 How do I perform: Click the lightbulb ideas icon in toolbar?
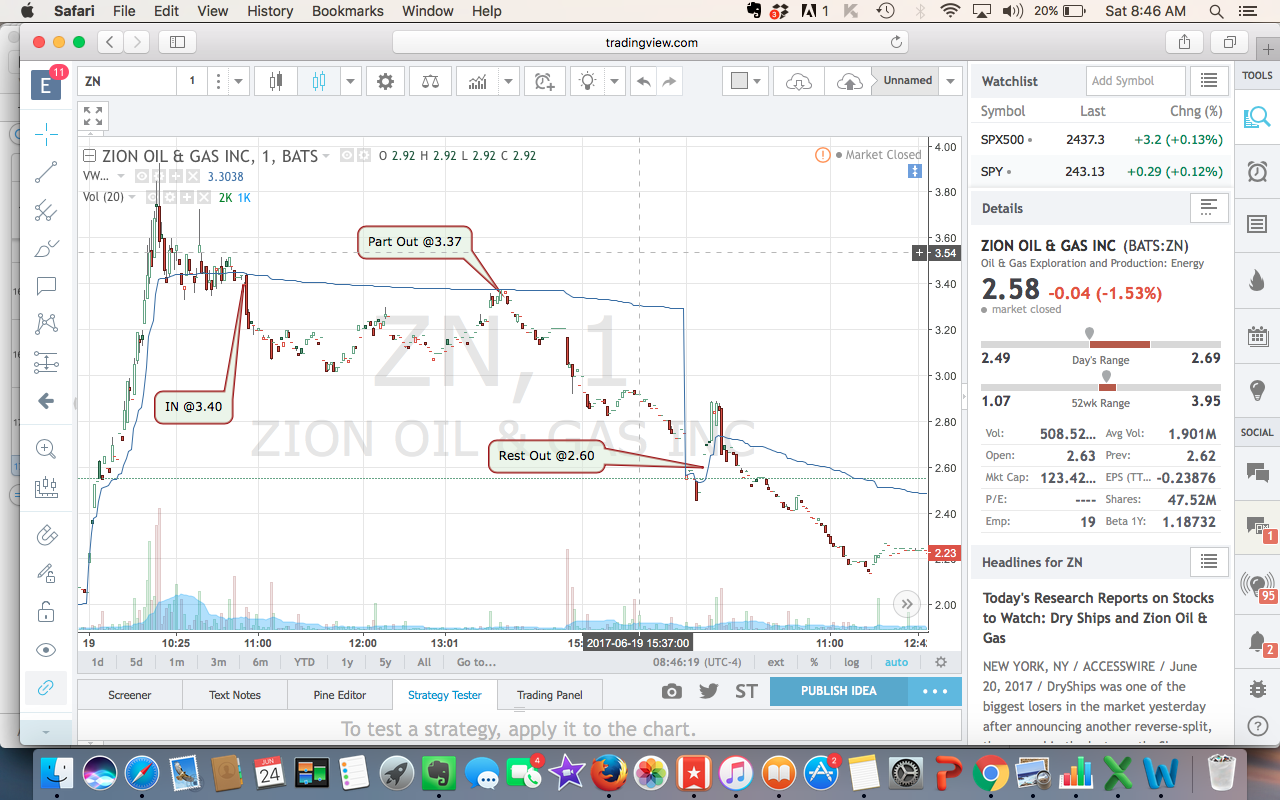click(x=588, y=81)
